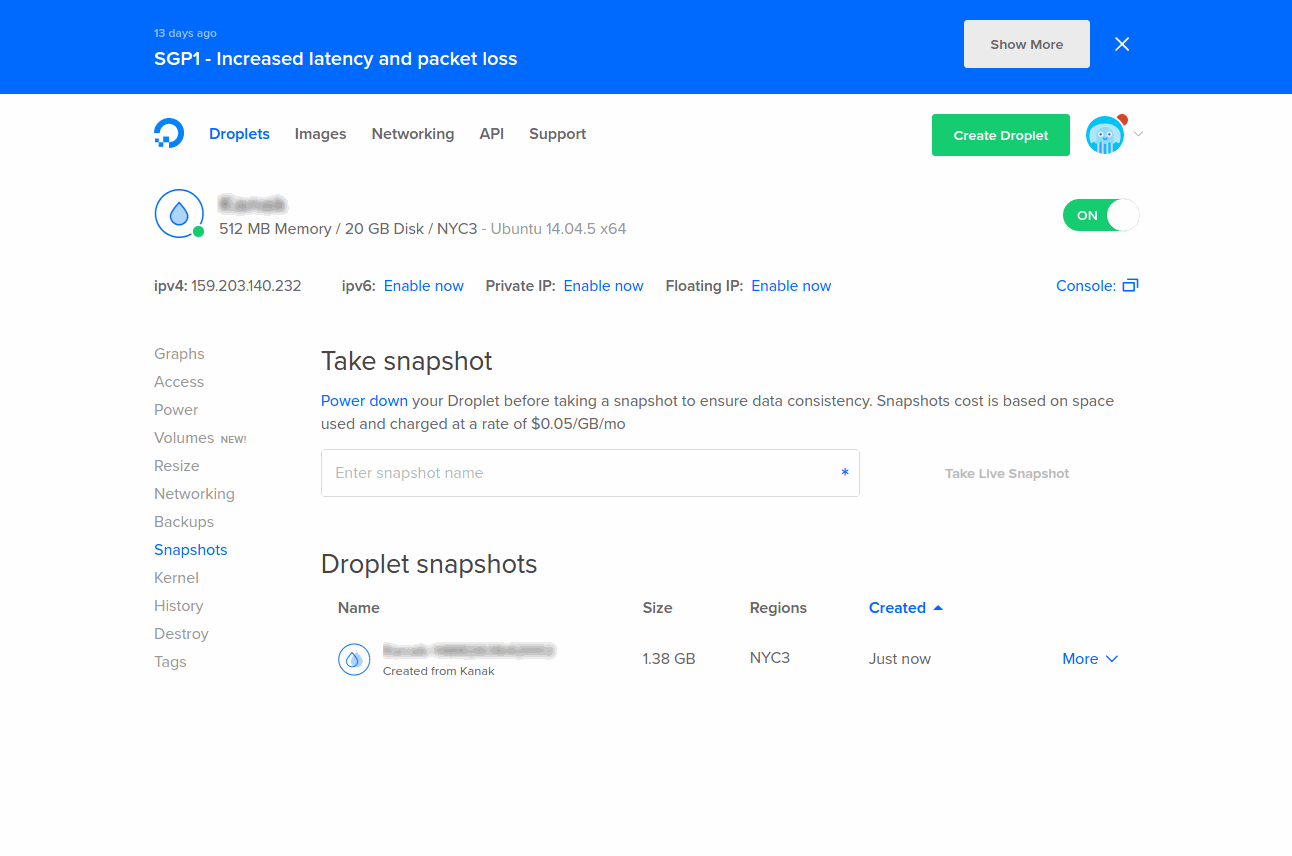Expand the account menu chevron
Image resolution: width=1292 pixels, height=856 pixels.
pyautogui.click(x=1138, y=134)
